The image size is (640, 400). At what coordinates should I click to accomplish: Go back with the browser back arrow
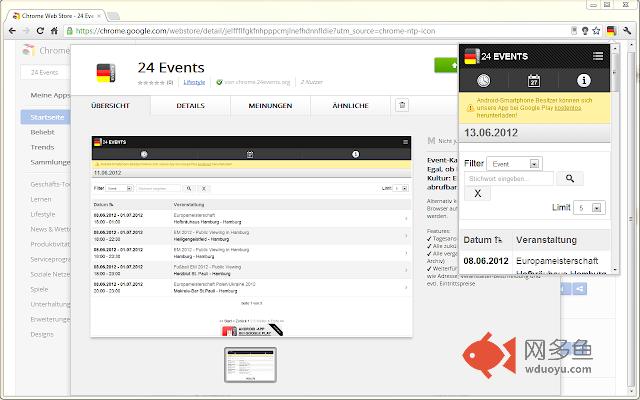[12, 31]
